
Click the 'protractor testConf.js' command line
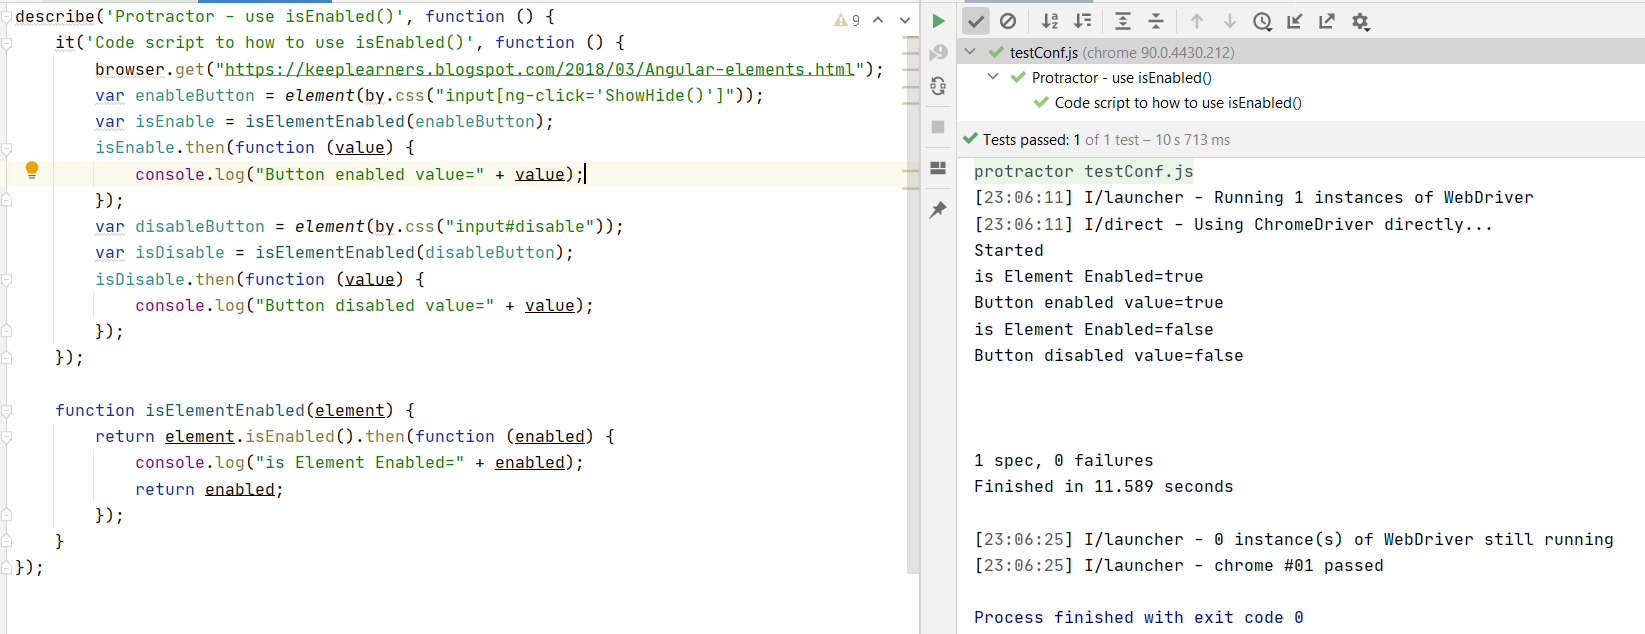point(1083,171)
